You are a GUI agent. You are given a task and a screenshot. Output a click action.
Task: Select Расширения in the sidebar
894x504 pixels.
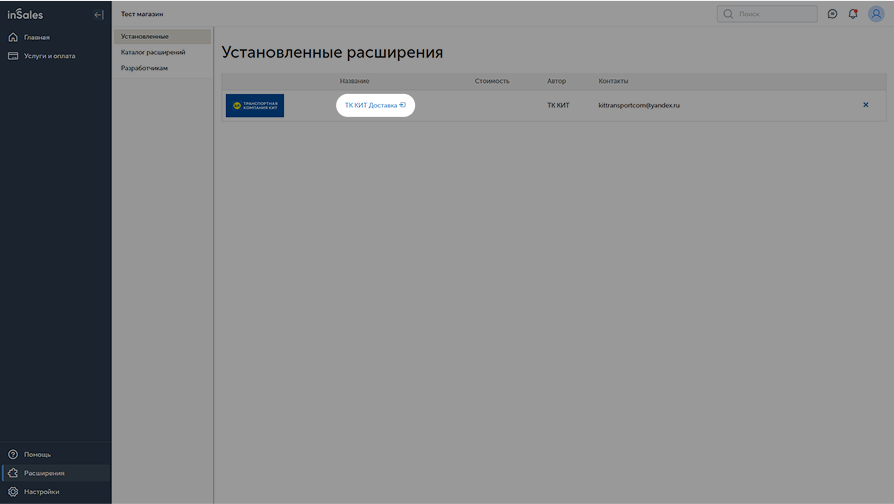click(x=44, y=473)
